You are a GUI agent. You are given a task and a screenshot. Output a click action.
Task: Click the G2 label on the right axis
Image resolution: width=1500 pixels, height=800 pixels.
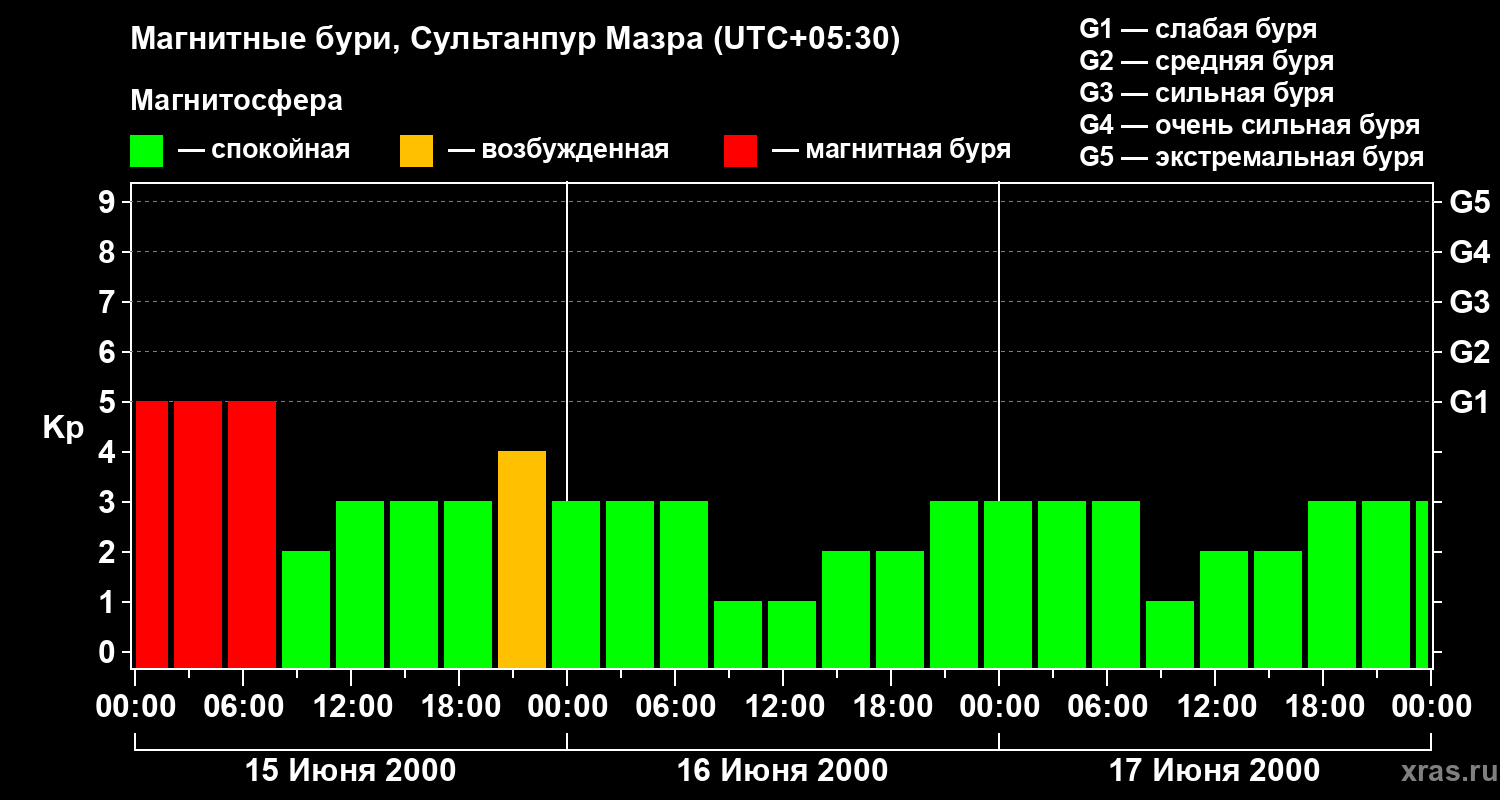click(x=1470, y=353)
